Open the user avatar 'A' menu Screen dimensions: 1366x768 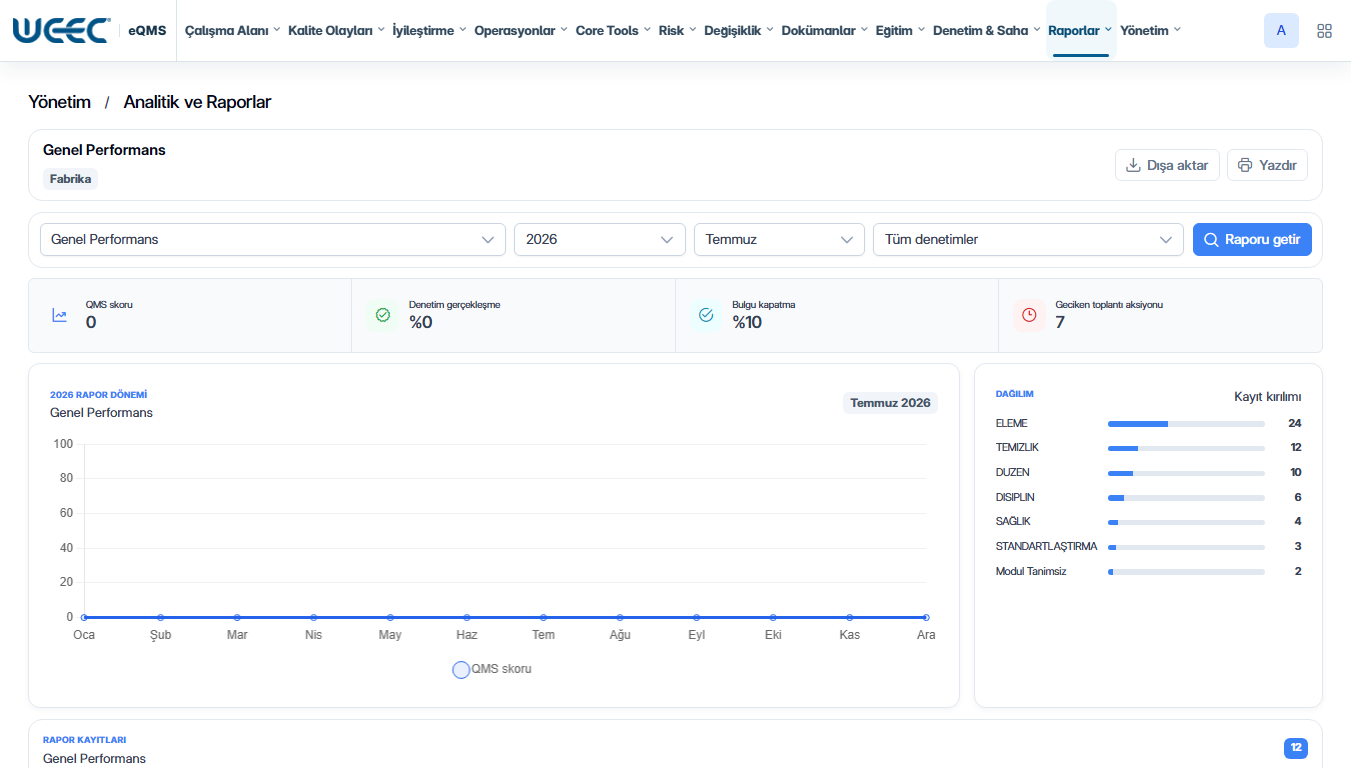pyautogui.click(x=1281, y=31)
